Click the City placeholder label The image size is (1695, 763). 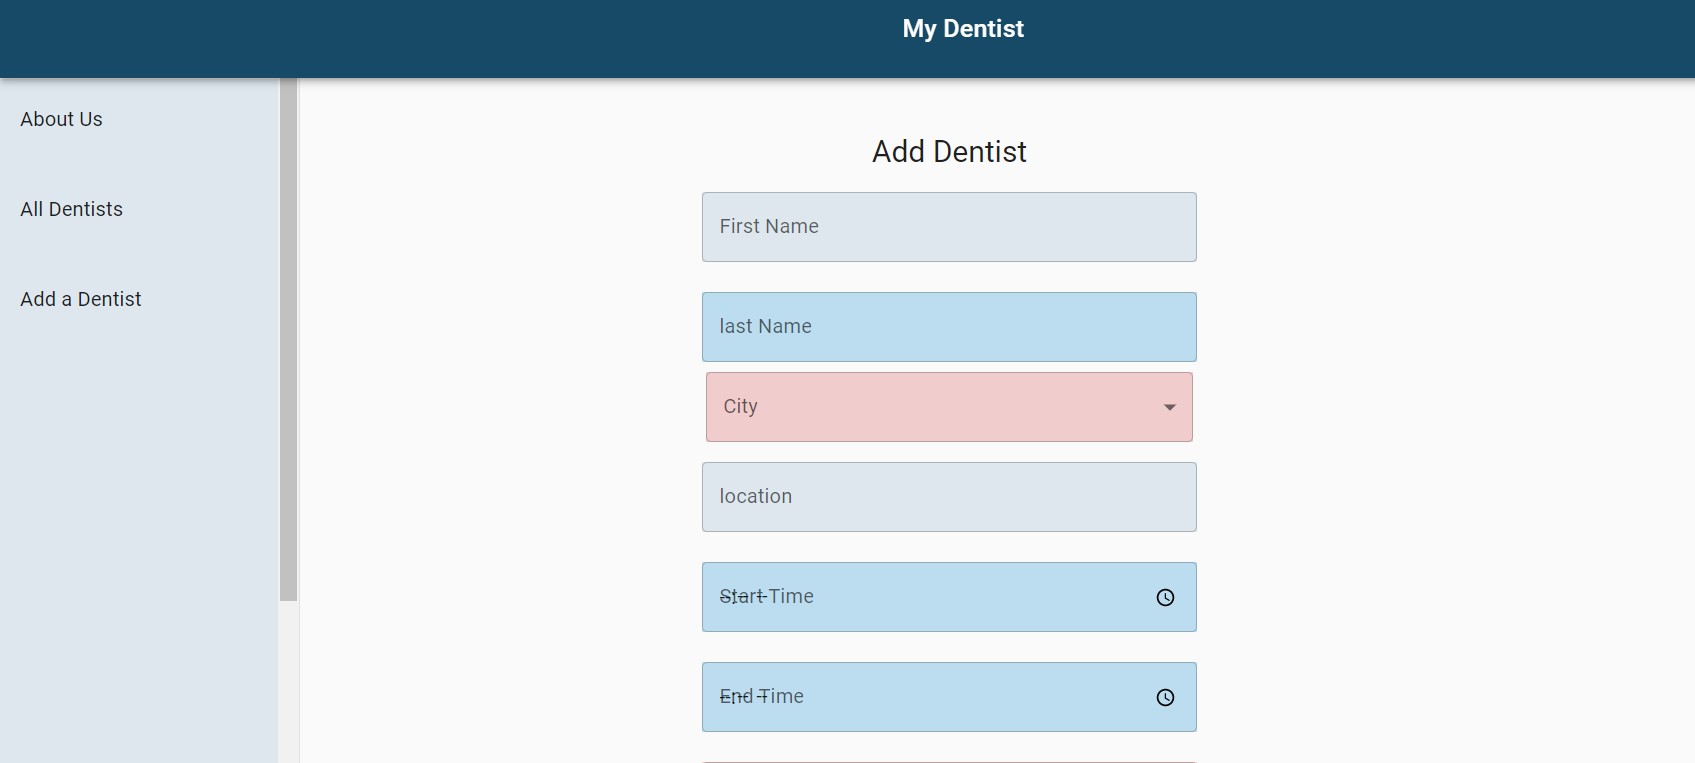[740, 406]
